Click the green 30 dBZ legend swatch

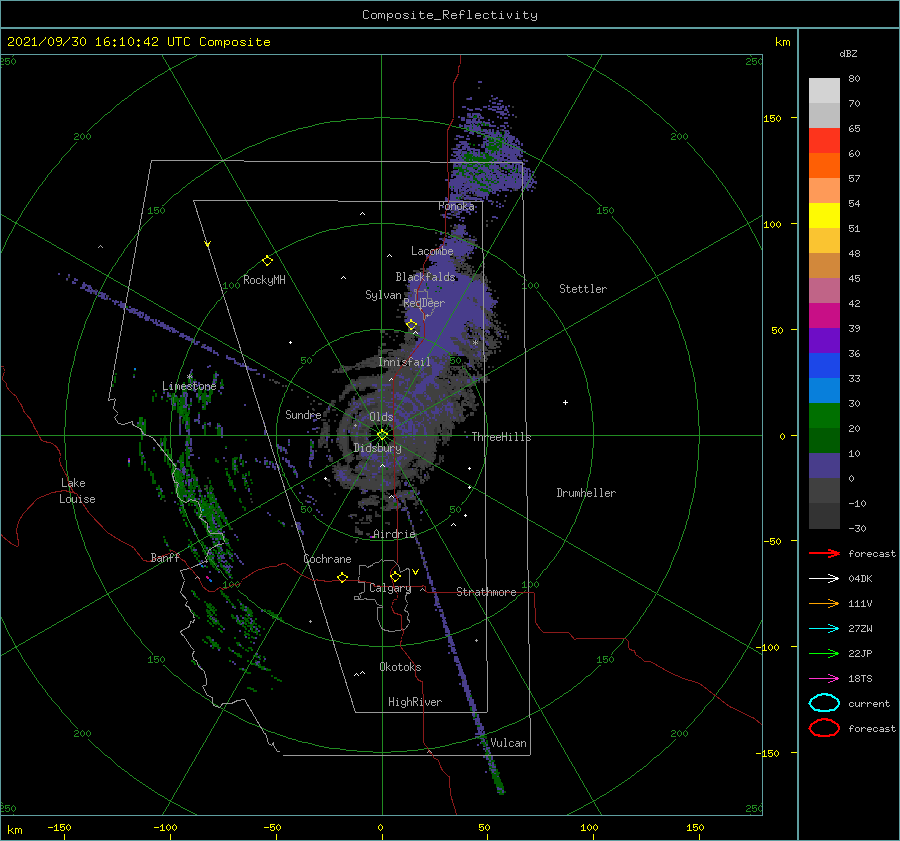(824, 415)
